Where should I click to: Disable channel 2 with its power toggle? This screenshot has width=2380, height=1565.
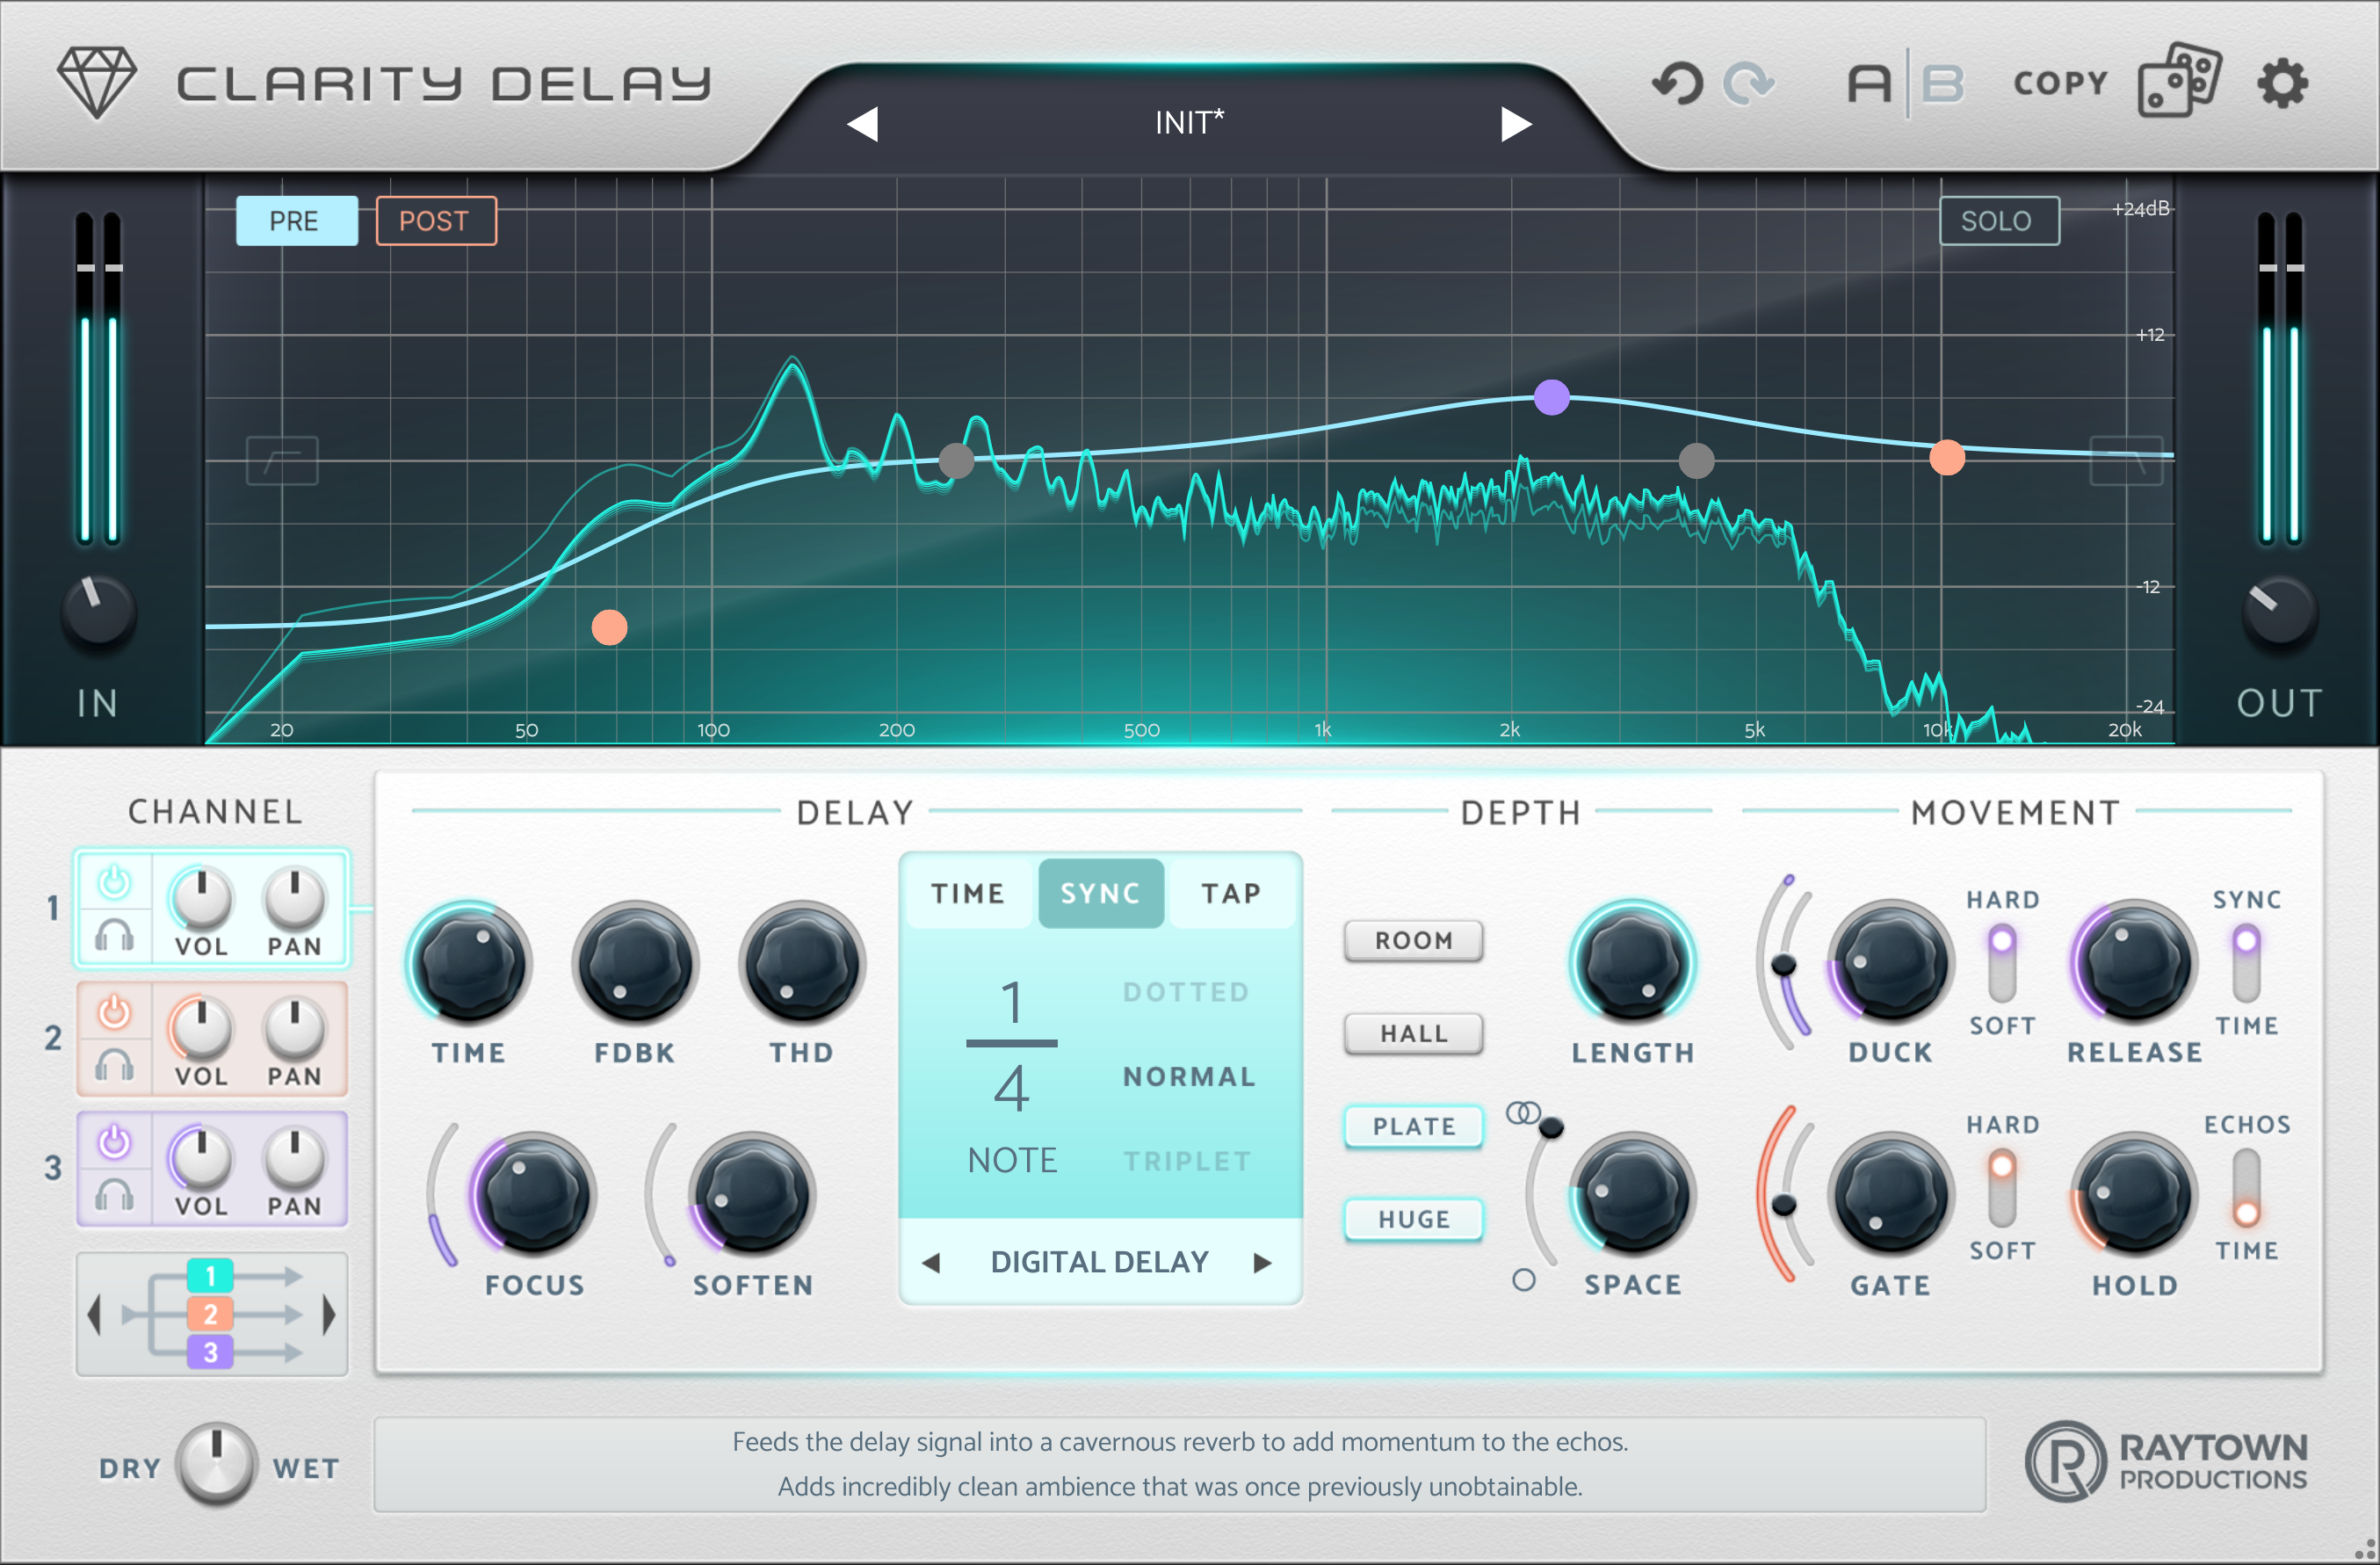tap(115, 1012)
